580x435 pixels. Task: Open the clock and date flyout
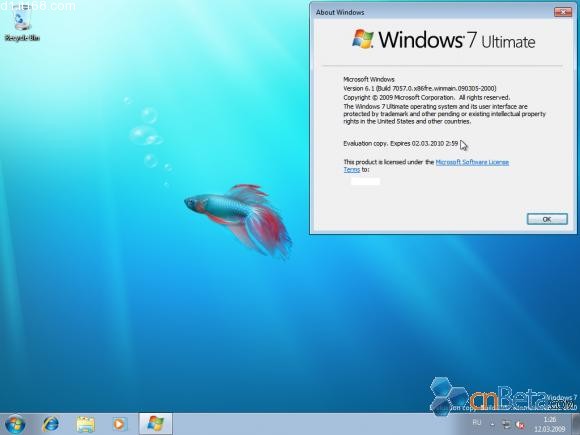point(550,424)
